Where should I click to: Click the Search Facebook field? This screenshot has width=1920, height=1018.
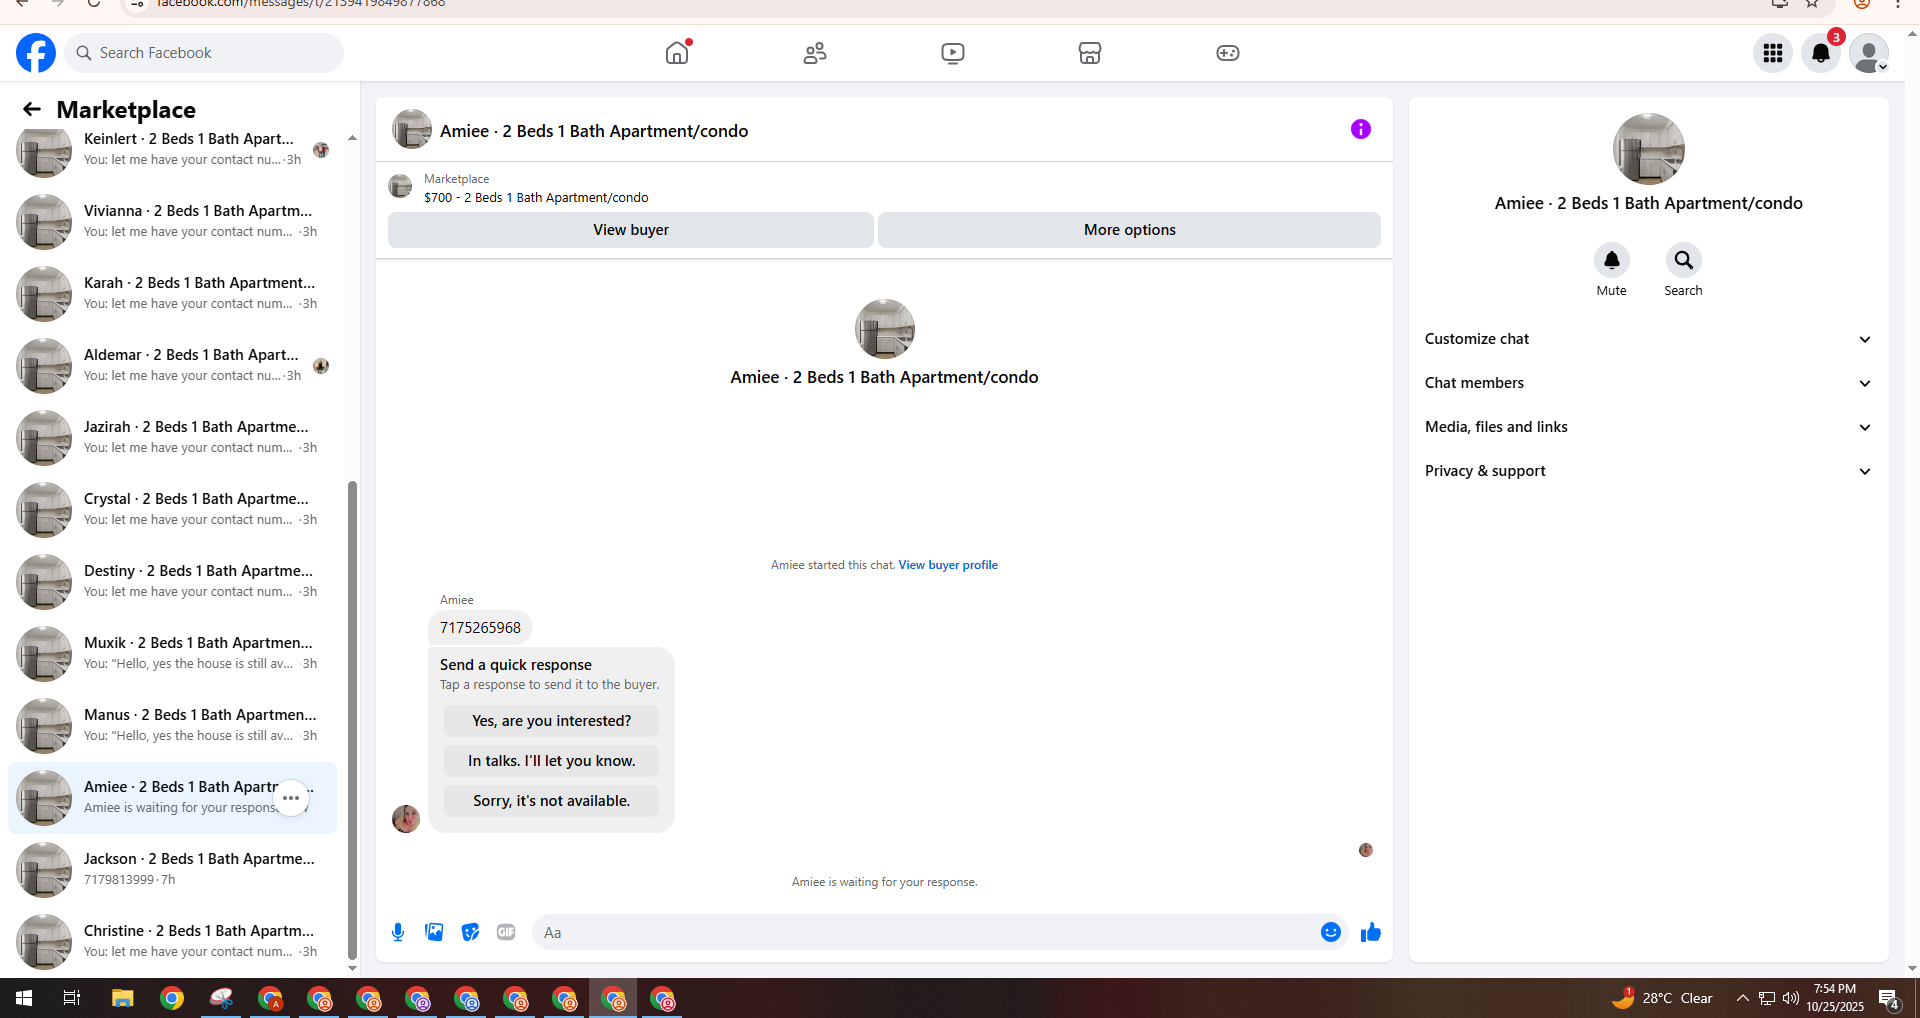coord(204,53)
